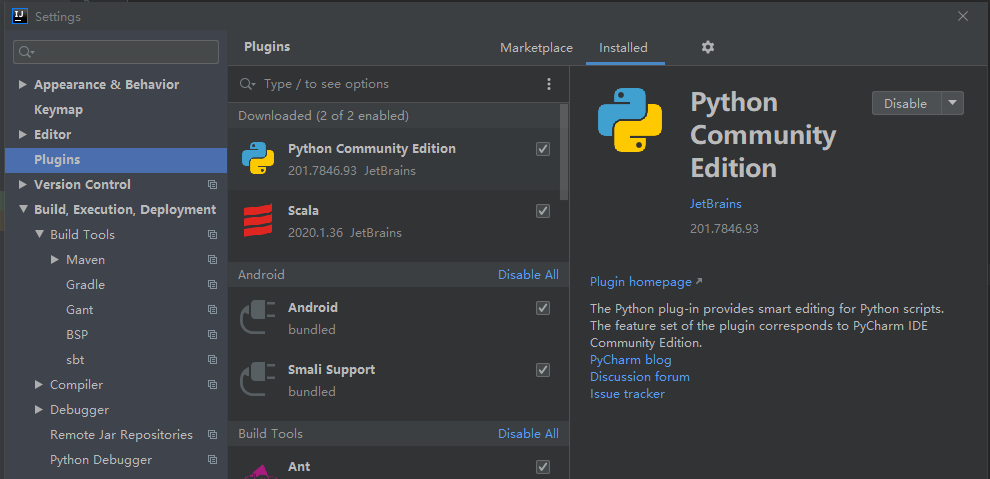
Task: Toggle the Scala plugin checkbox
Action: [x=543, y=211]
